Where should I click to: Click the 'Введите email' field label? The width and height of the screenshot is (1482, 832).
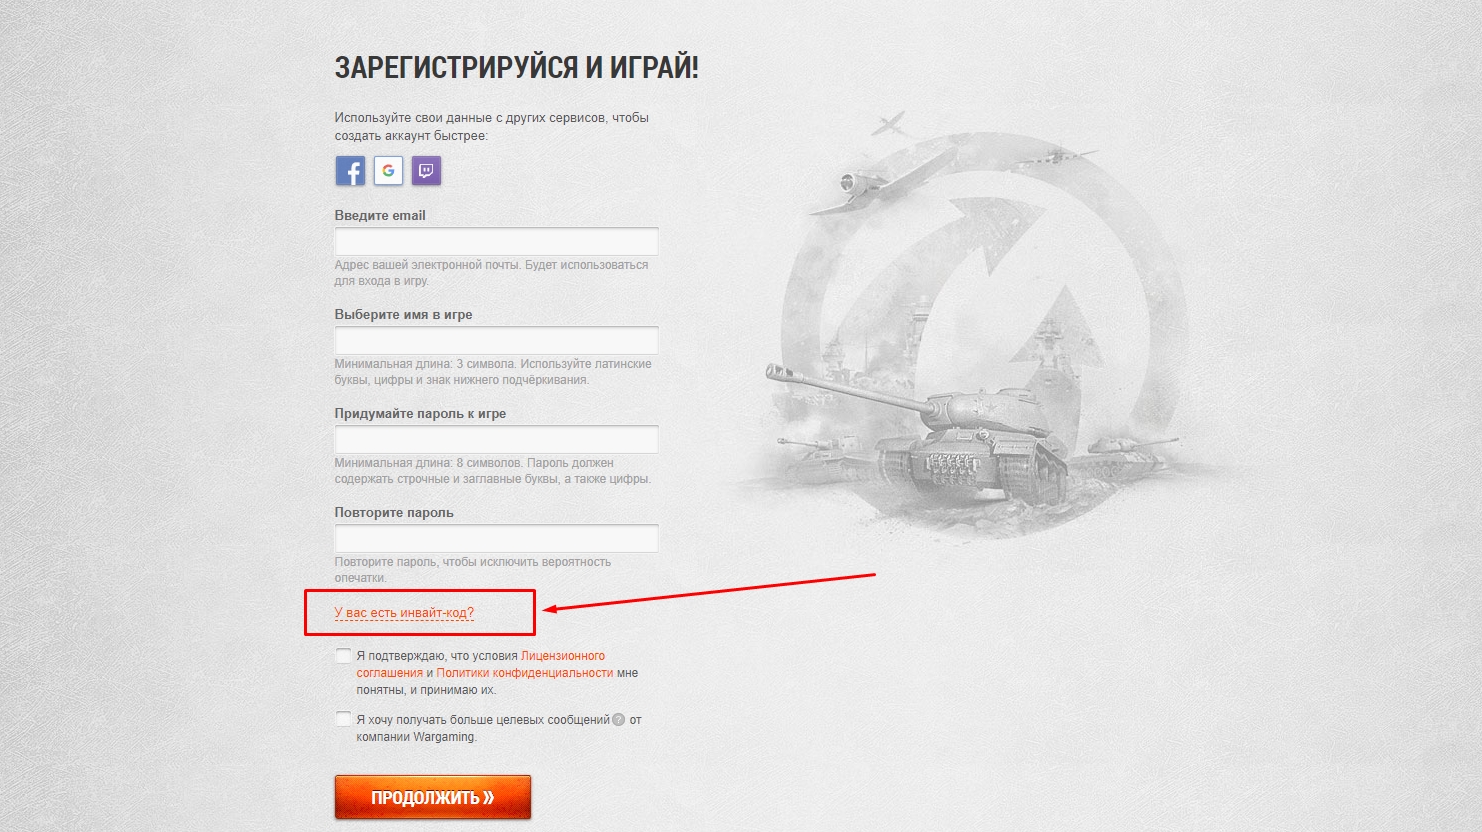(x=380, y=215)
